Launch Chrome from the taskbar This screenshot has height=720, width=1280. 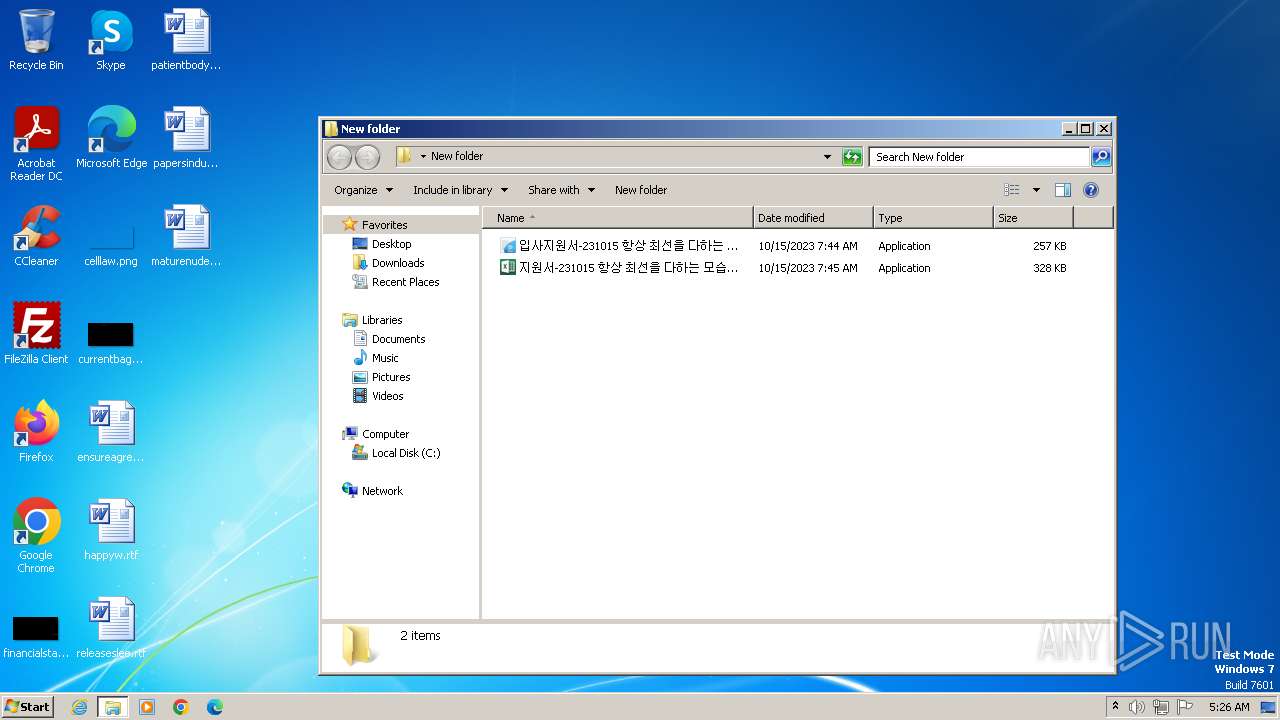[181, 707]
